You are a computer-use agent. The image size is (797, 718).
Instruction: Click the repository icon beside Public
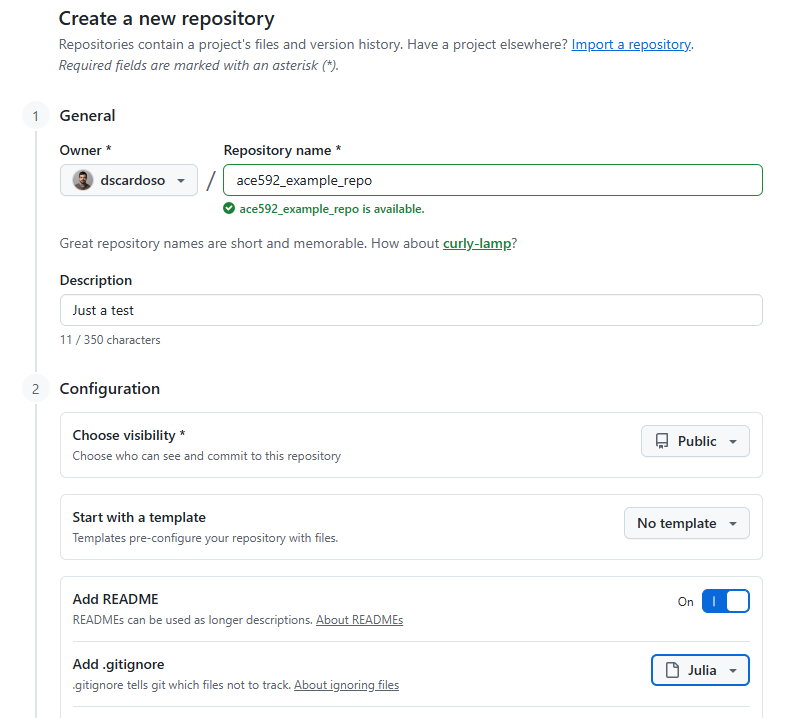[x=662, y=441]
